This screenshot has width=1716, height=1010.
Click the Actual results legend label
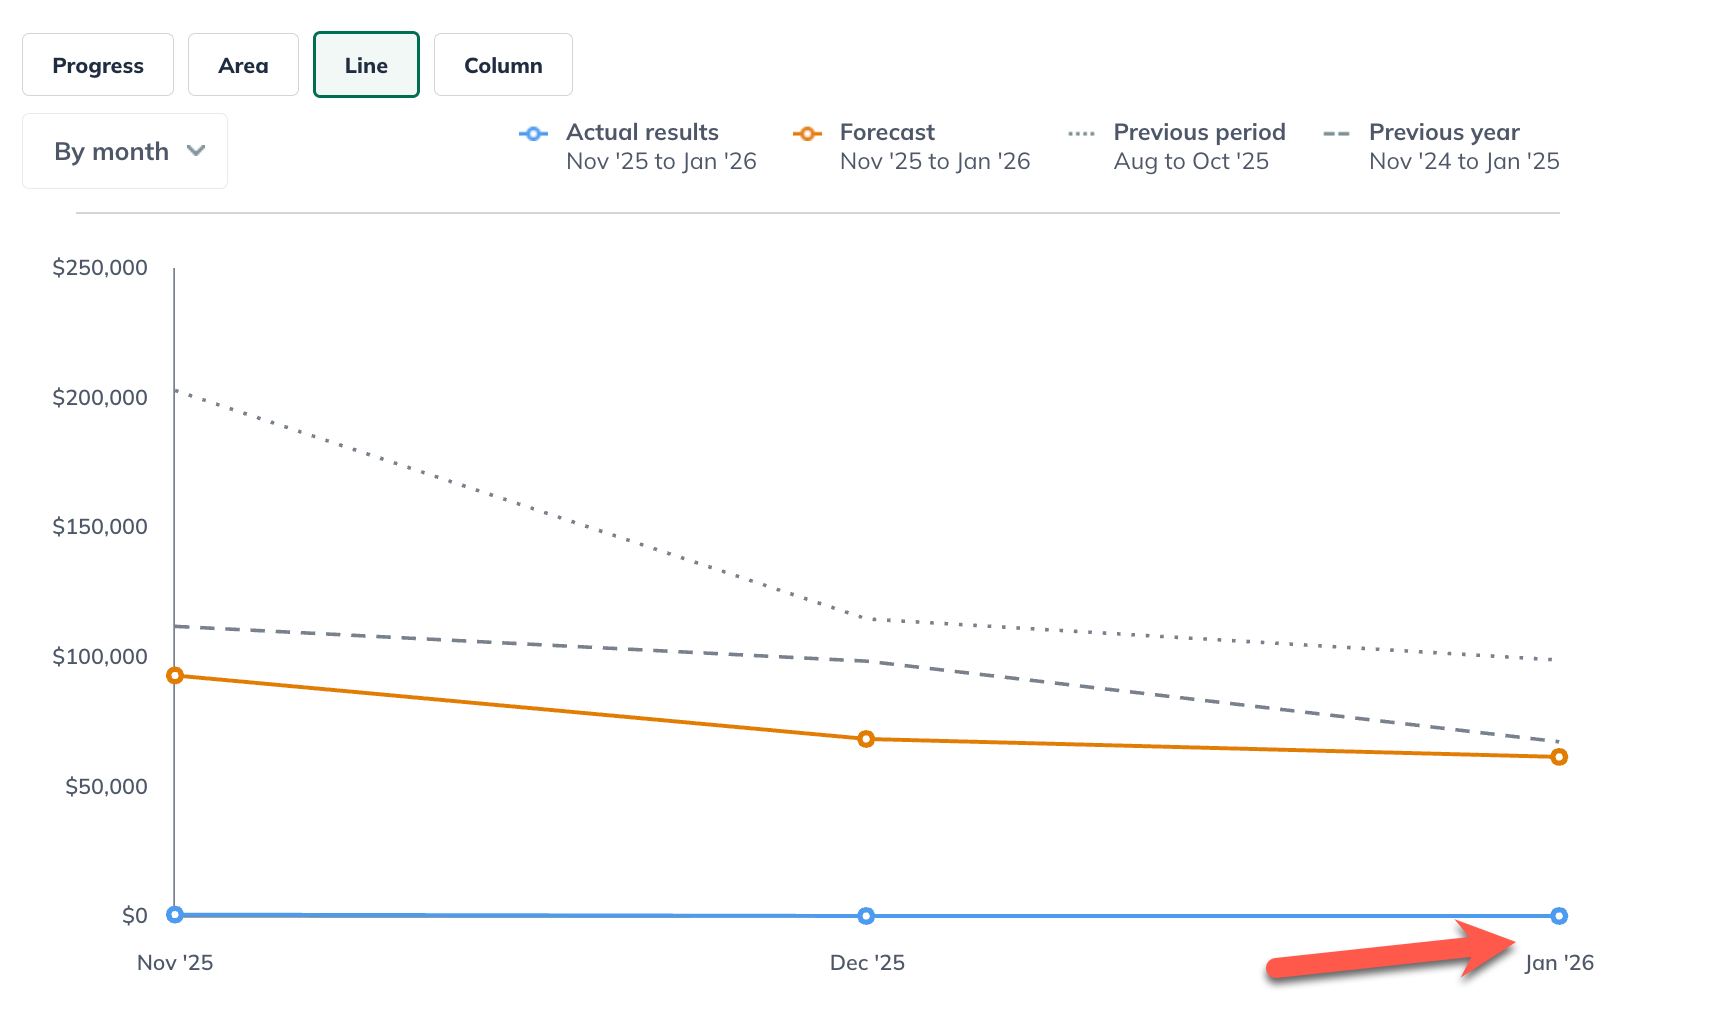pyautogui.click(x=642, y=132)
